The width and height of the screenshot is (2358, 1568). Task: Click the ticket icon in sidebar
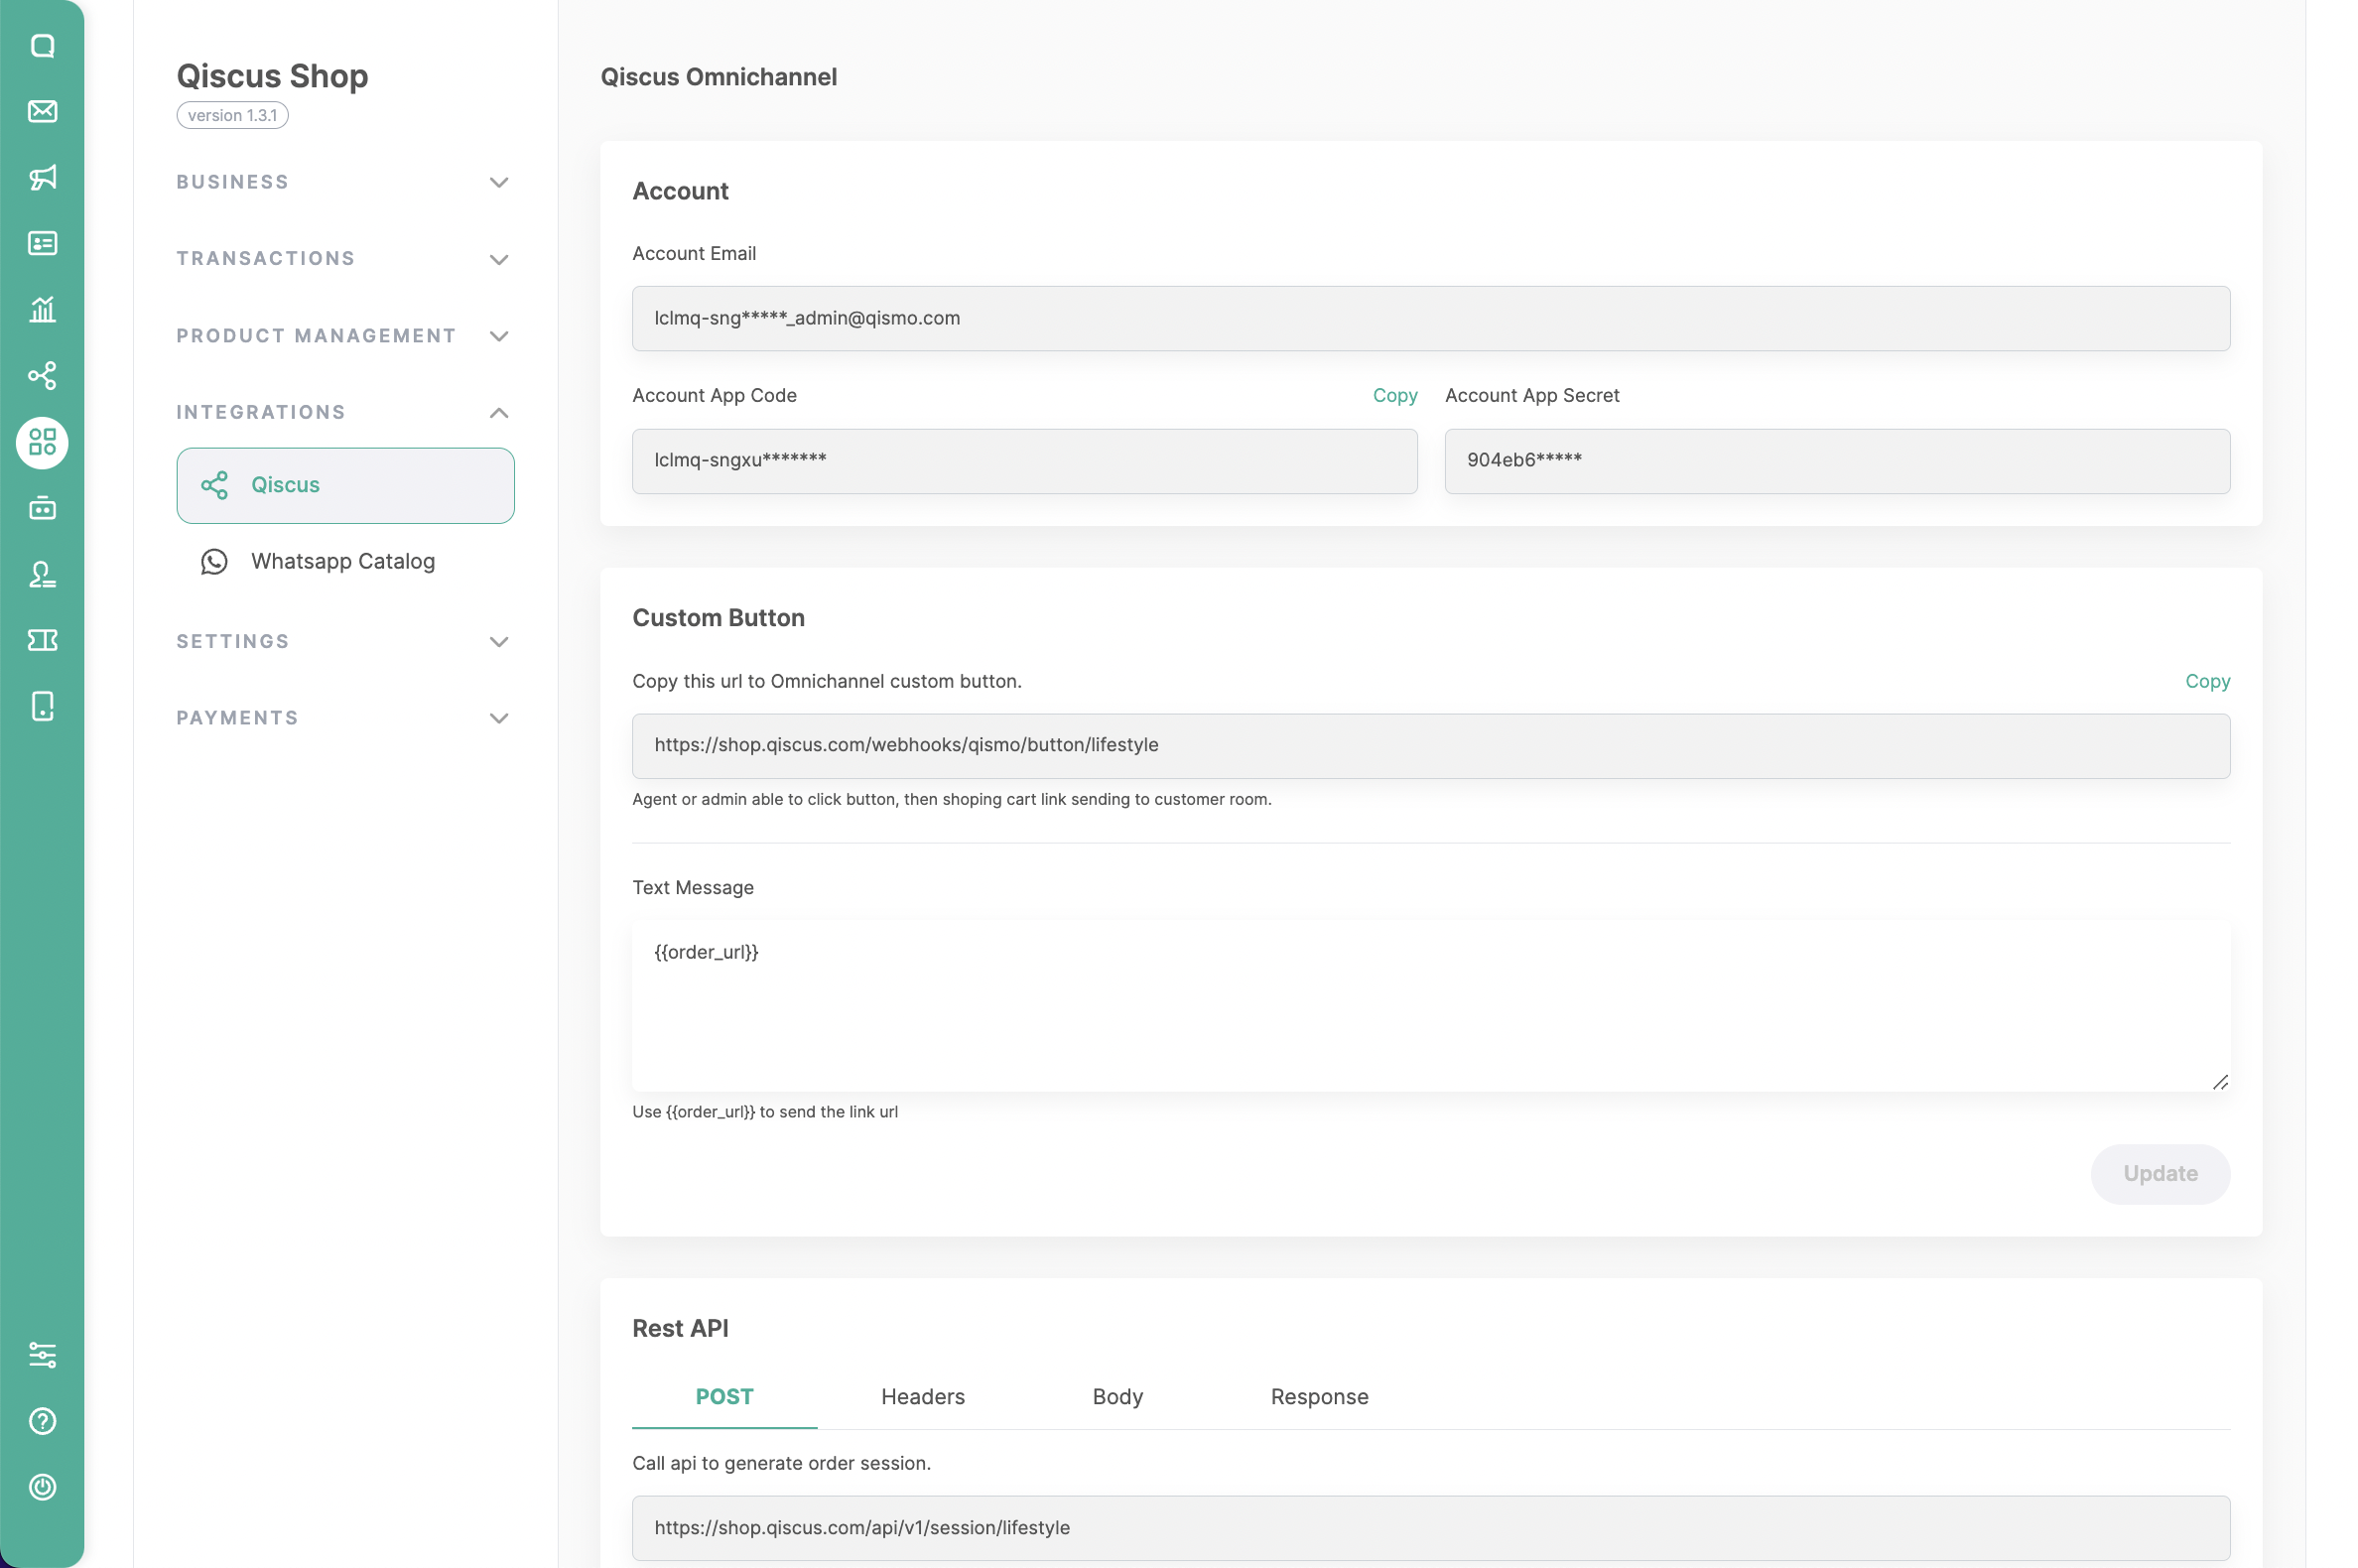[x=42, y=640]
